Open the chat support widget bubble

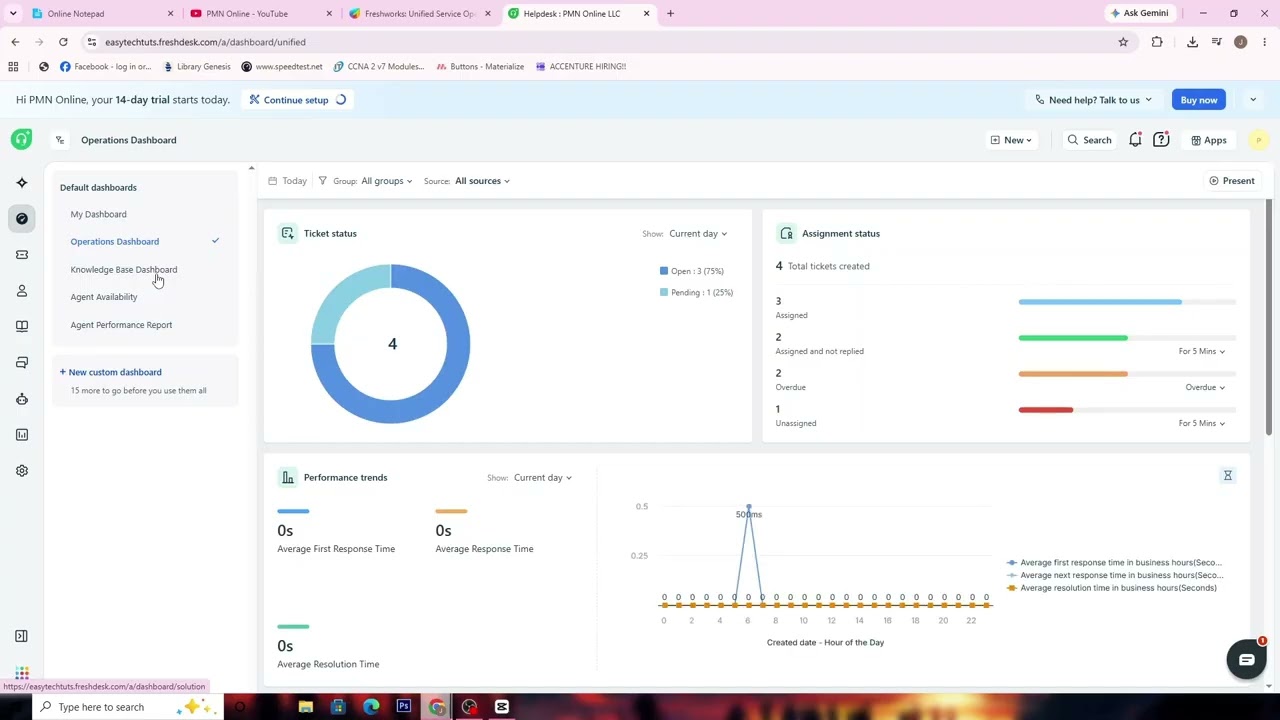coord(1246,660)
